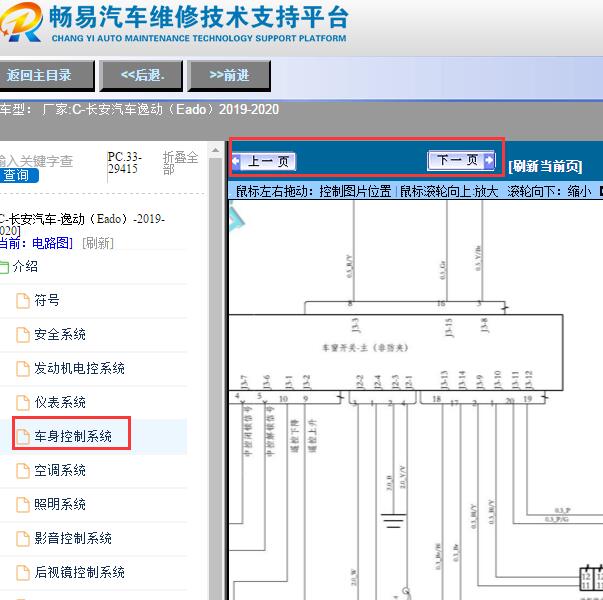Viewport: 603px width, 600px height.
Task: Click the 车型 vehicle model text line
Action: [x=139, y=110]
